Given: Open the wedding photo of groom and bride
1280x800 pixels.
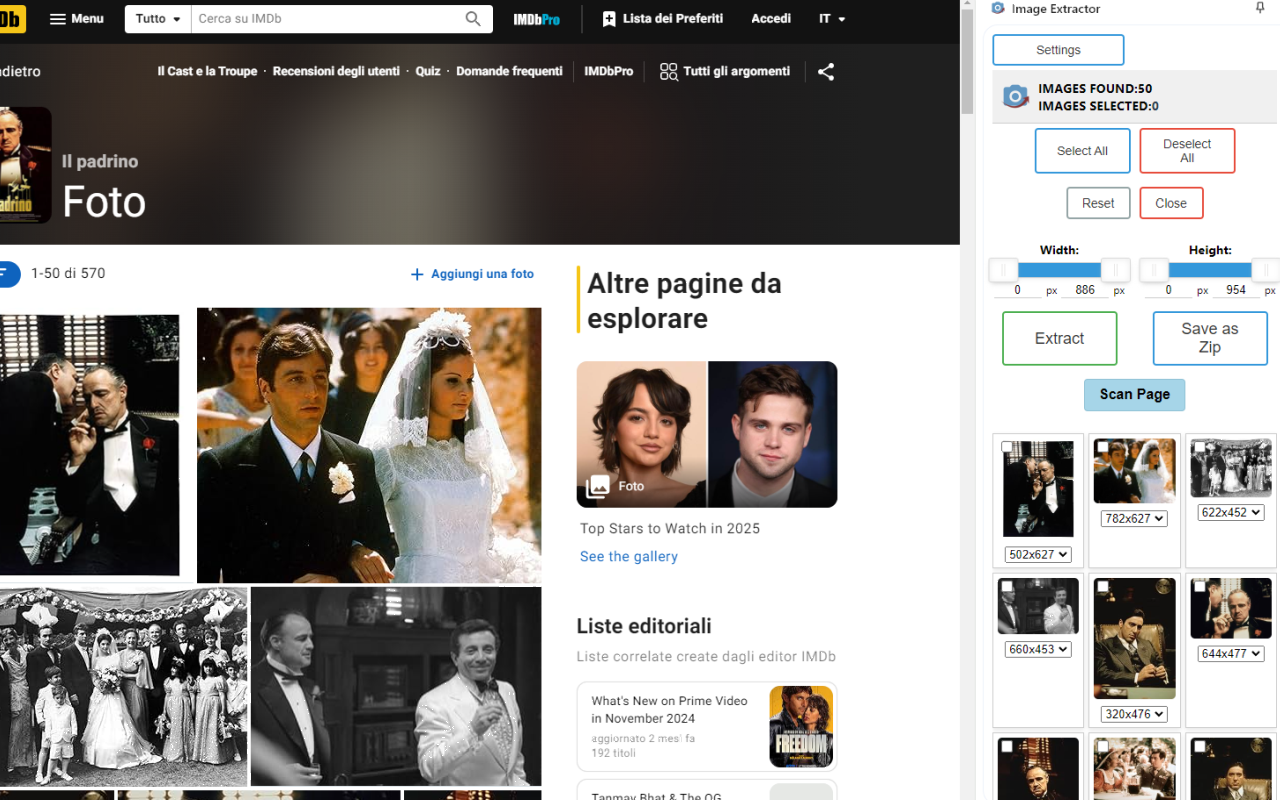Looking at the screenshot, I should point(369,445).
